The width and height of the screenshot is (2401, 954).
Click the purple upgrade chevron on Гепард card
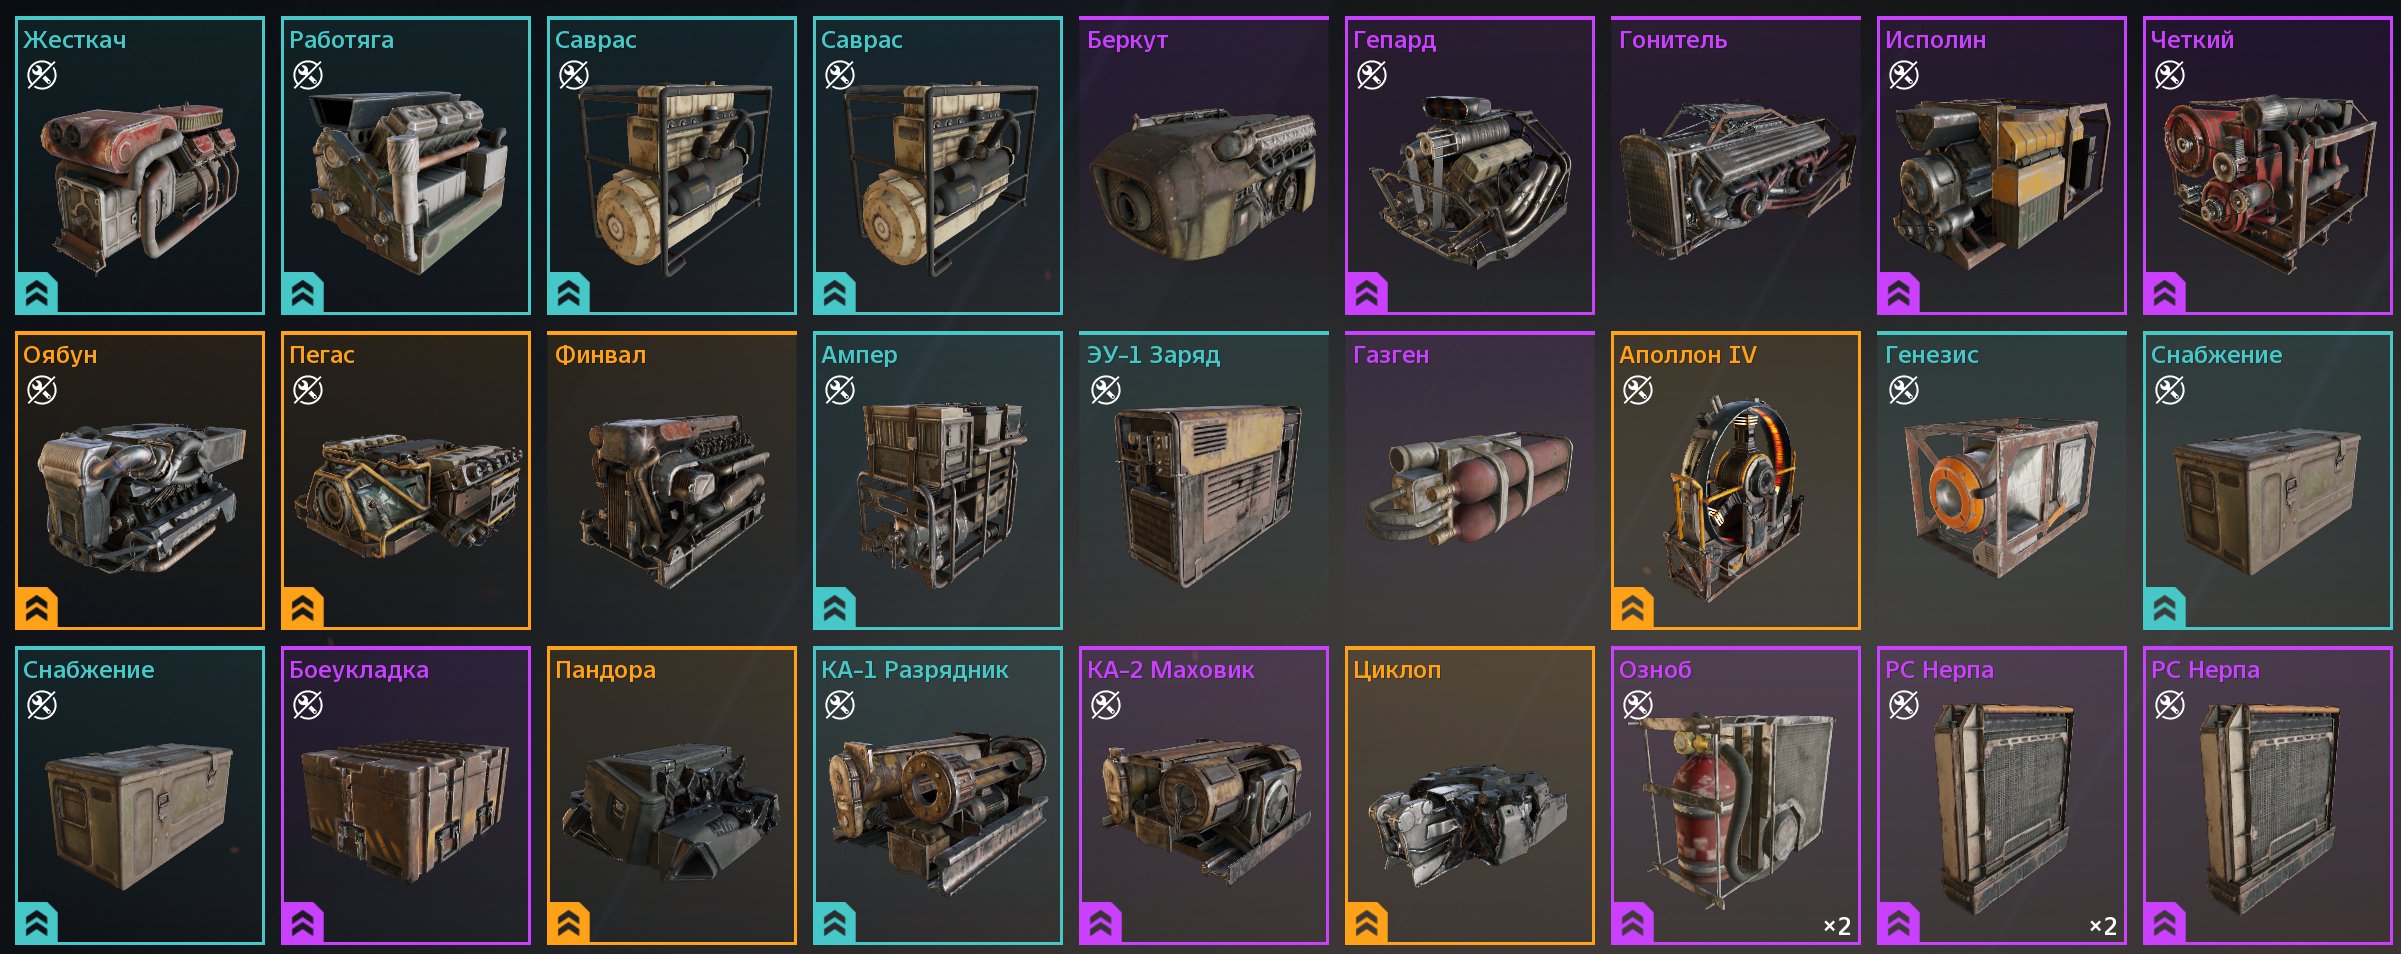(1367, 293)
